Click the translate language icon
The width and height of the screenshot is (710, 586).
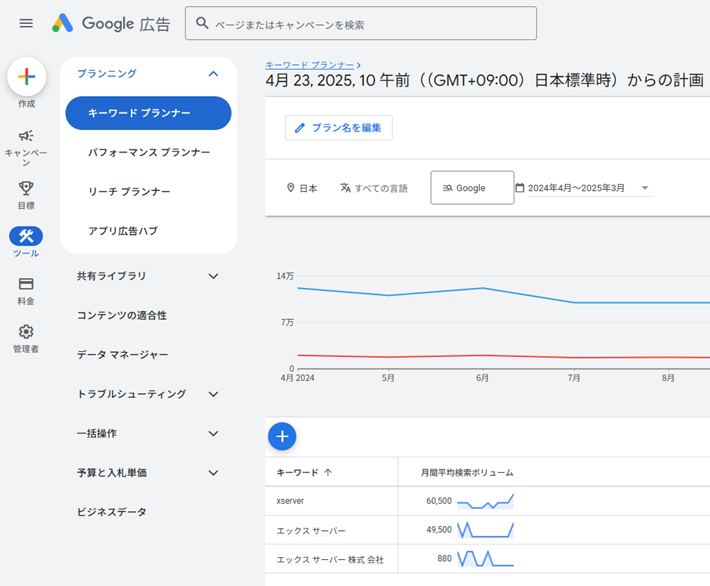(345, 187)
